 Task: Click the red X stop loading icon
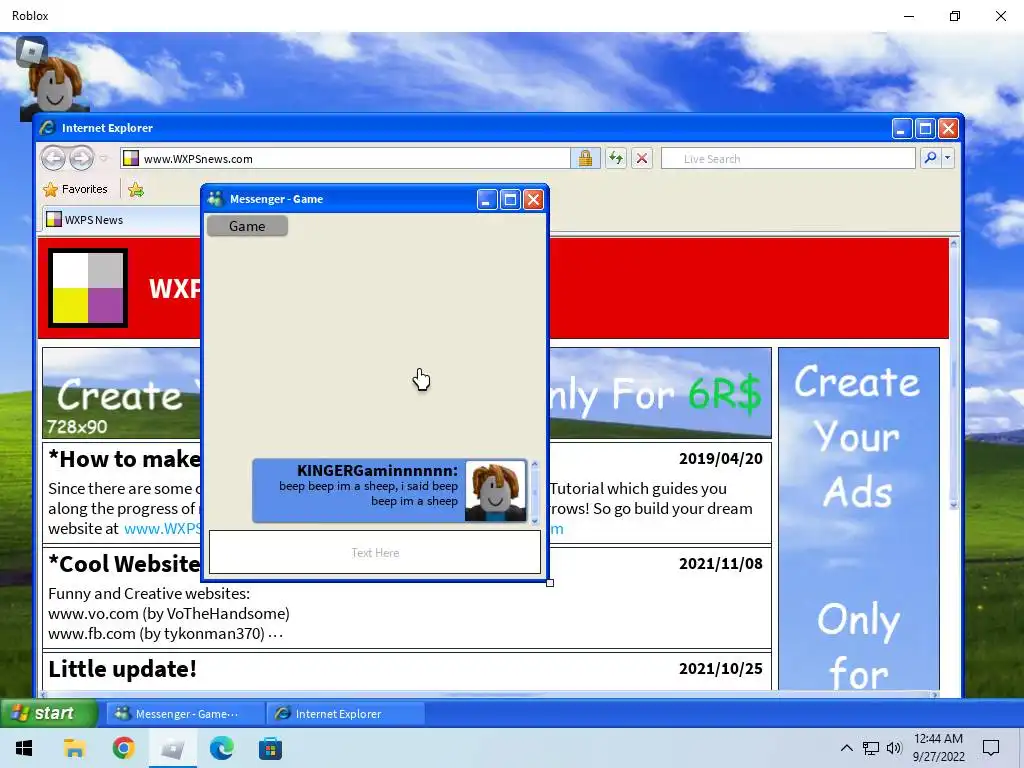click(642, 158)
